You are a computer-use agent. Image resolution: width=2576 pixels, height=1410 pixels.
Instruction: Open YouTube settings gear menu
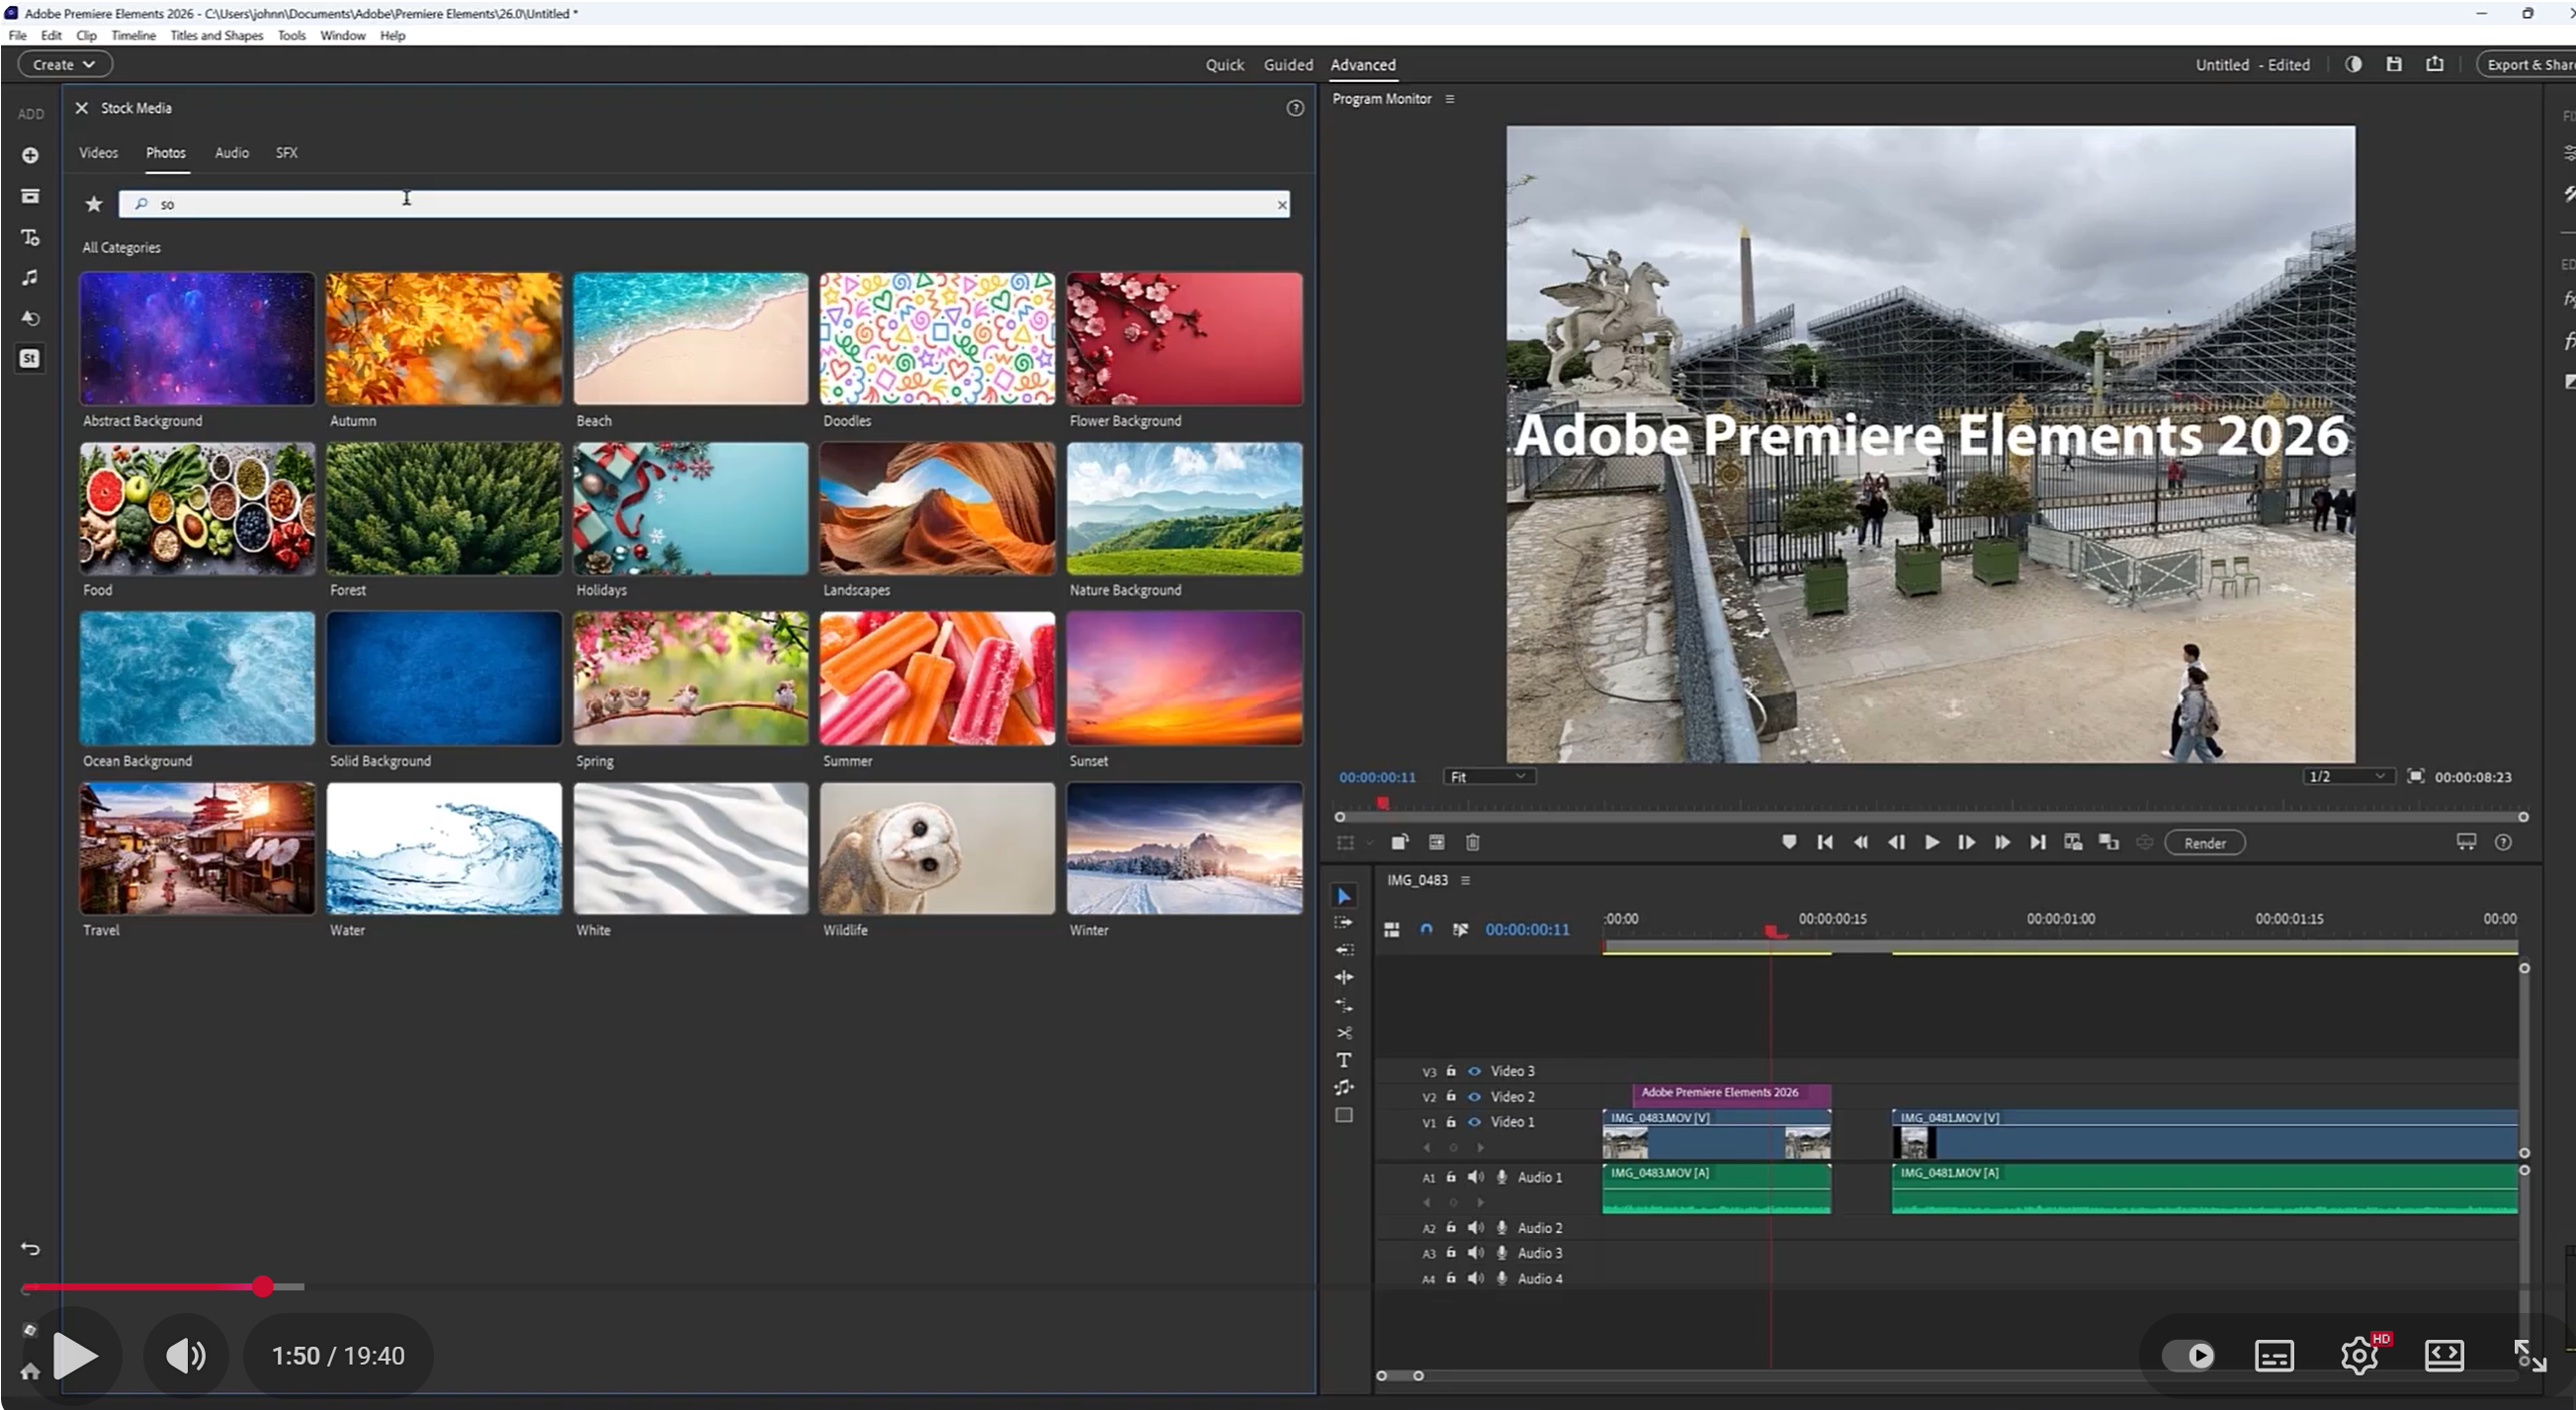click(2360, 1355)
